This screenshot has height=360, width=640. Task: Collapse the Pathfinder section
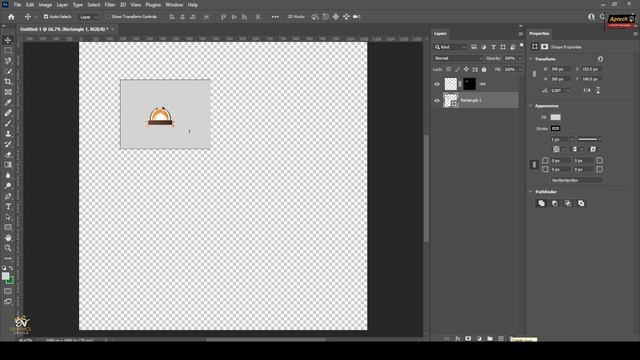click(531, 191)
